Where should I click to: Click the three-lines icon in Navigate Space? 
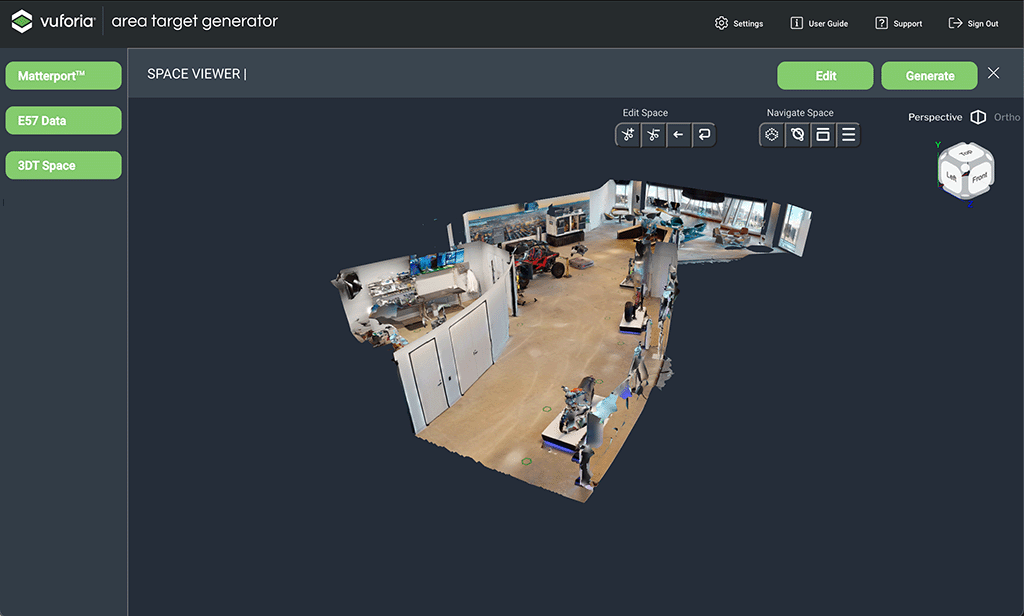click(848, 135)
